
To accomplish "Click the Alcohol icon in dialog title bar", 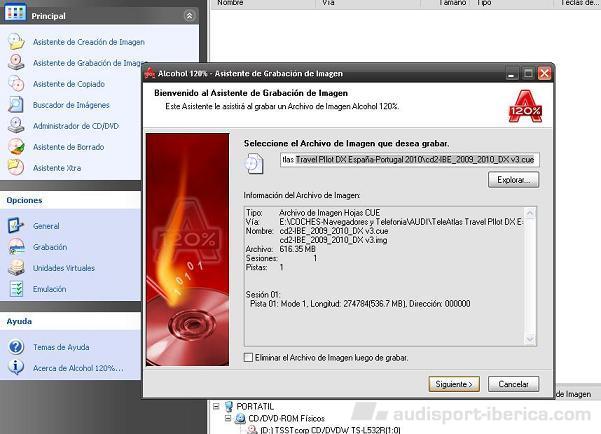I will [149, 73].
